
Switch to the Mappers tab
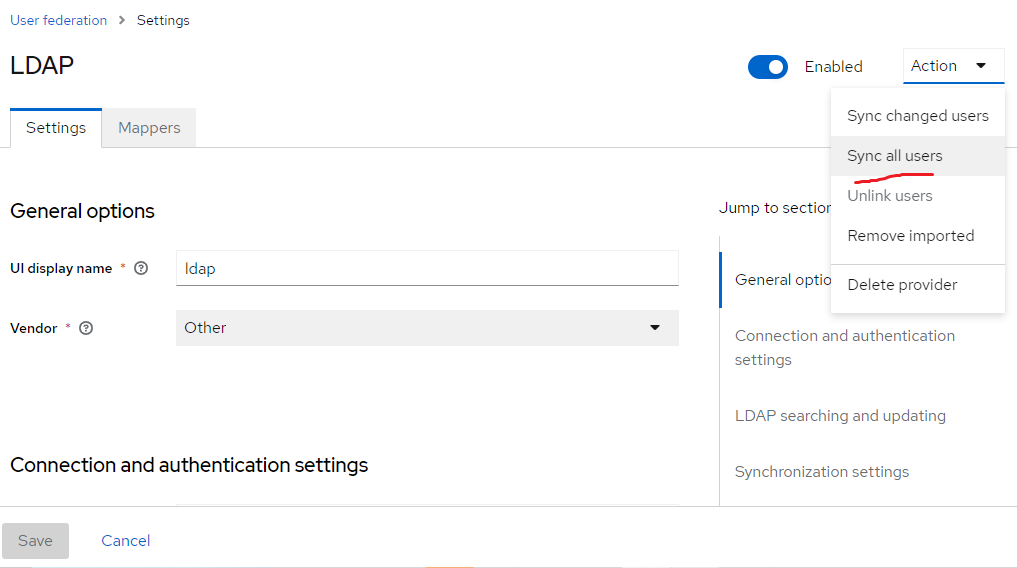coord(149,128)
